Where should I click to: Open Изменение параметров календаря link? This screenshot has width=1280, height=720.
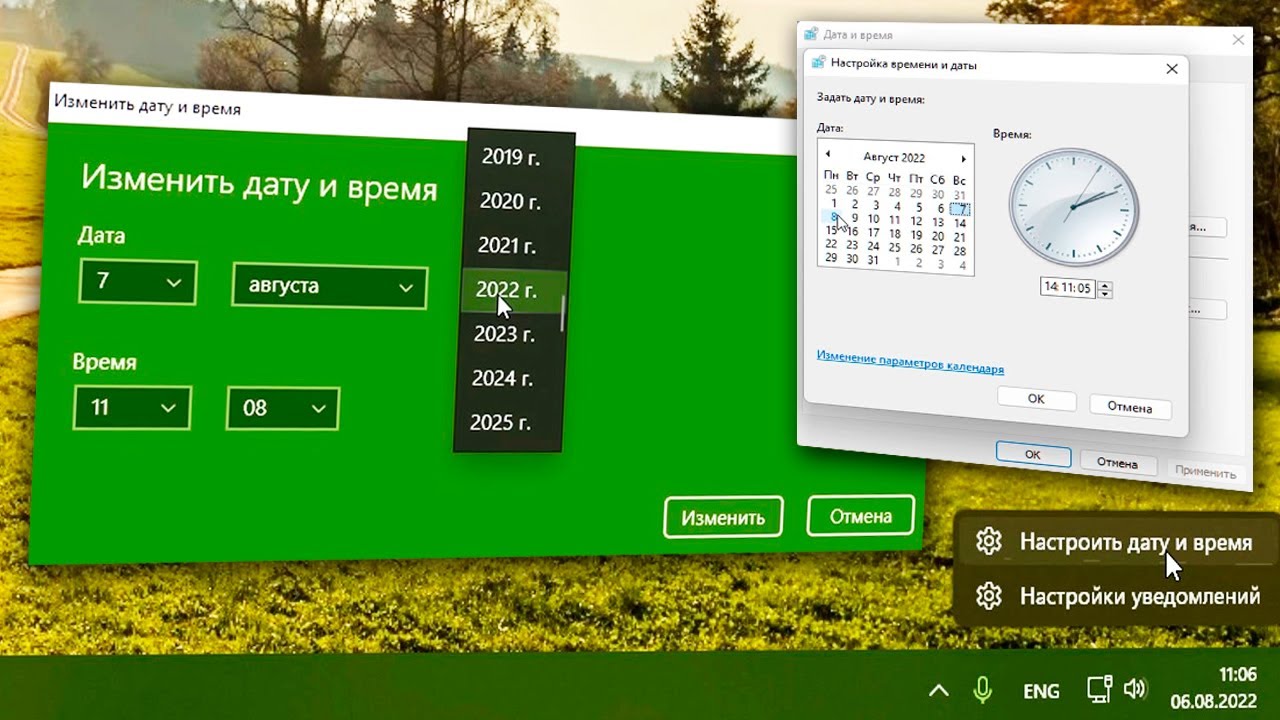click(x=910, y=362)
